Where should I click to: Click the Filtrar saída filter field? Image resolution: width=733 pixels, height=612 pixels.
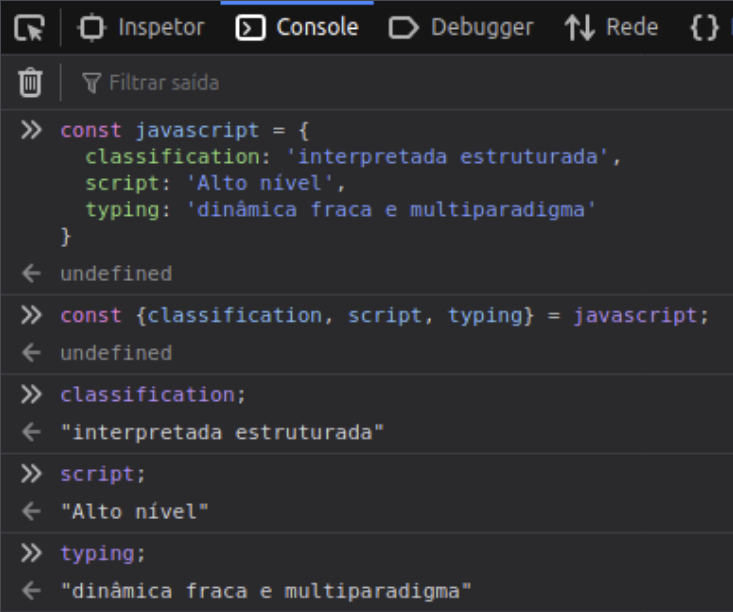(164, 82)
